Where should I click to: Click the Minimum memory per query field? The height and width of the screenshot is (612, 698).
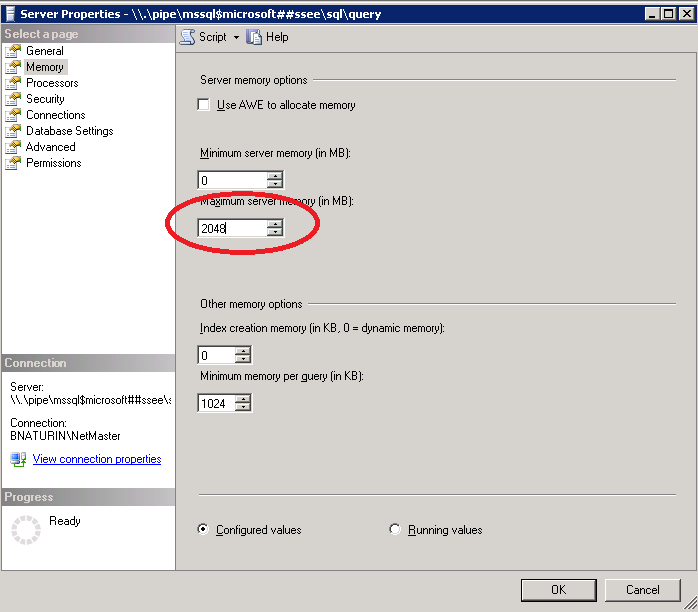(x=217, y=403)
